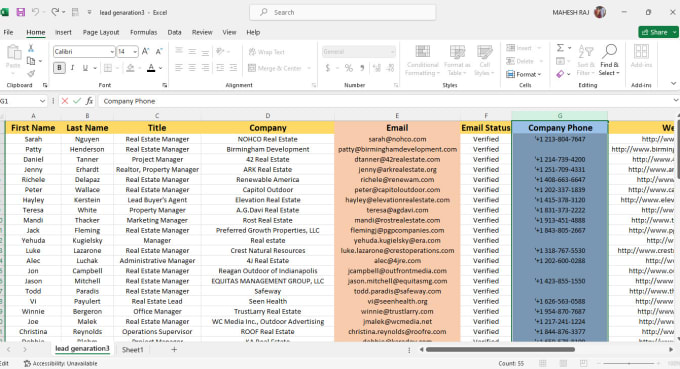This screenshot has width=680, height=369.
Task: Collapse the ribbon with the chevron
Action: tap(673, 83)
